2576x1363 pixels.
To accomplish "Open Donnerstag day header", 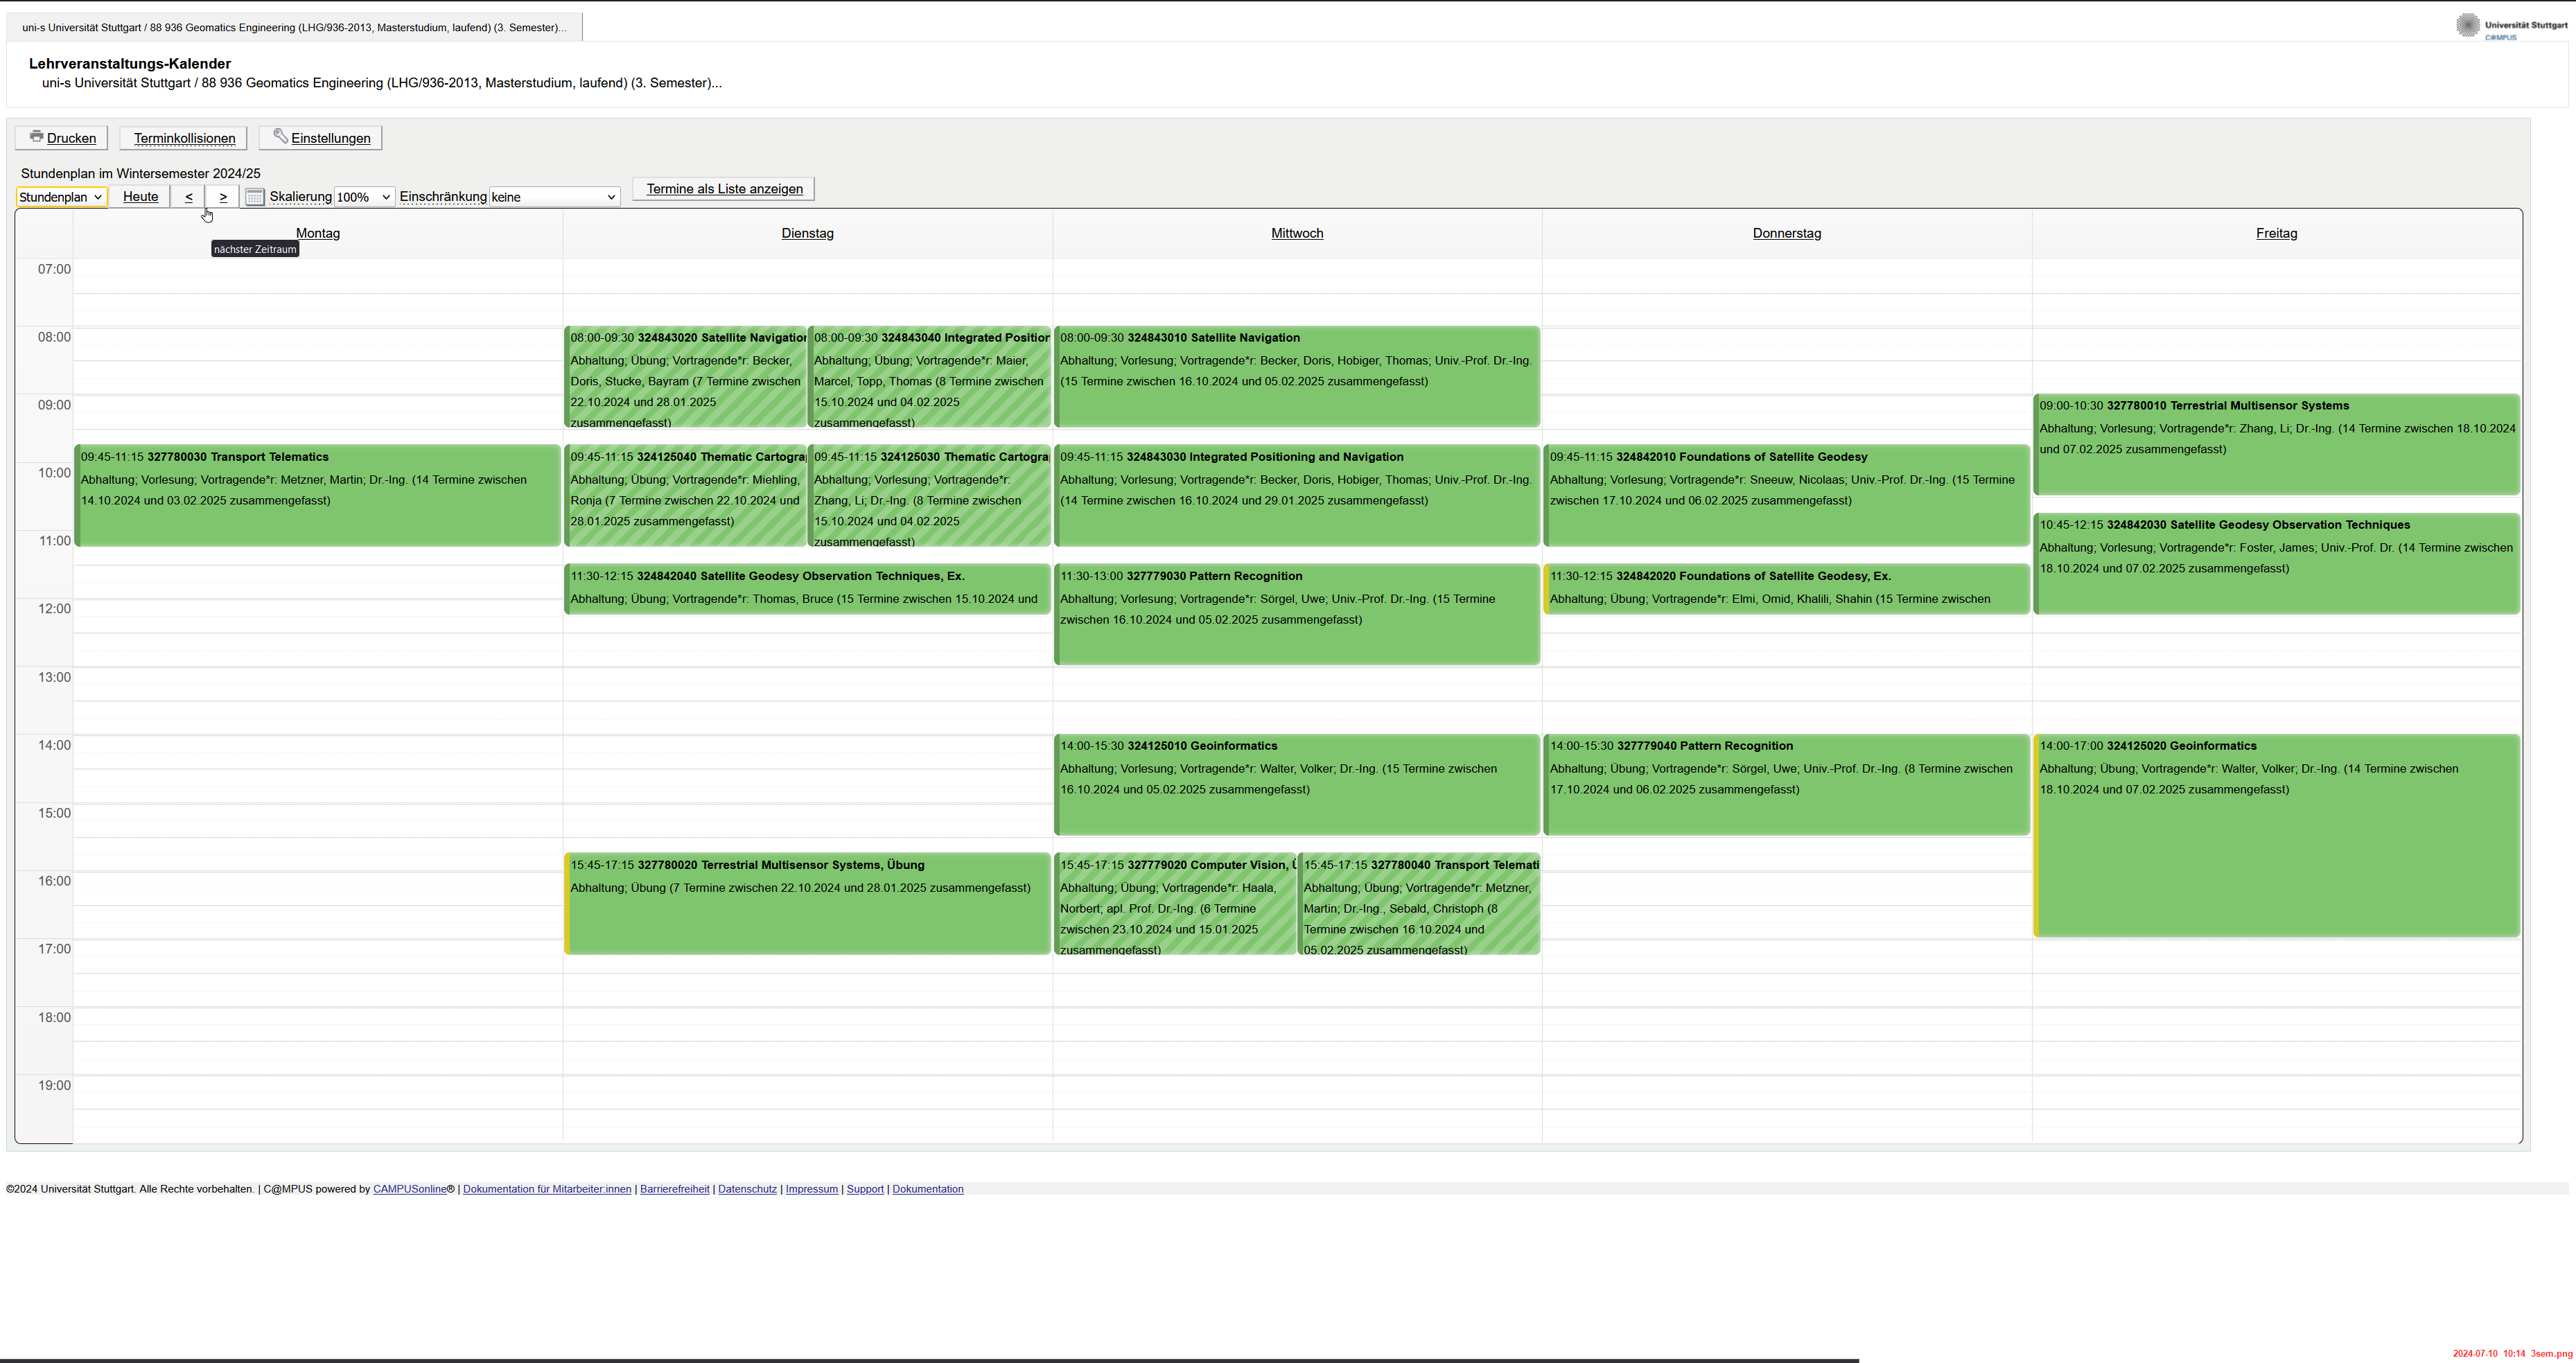I will 1786,233.
